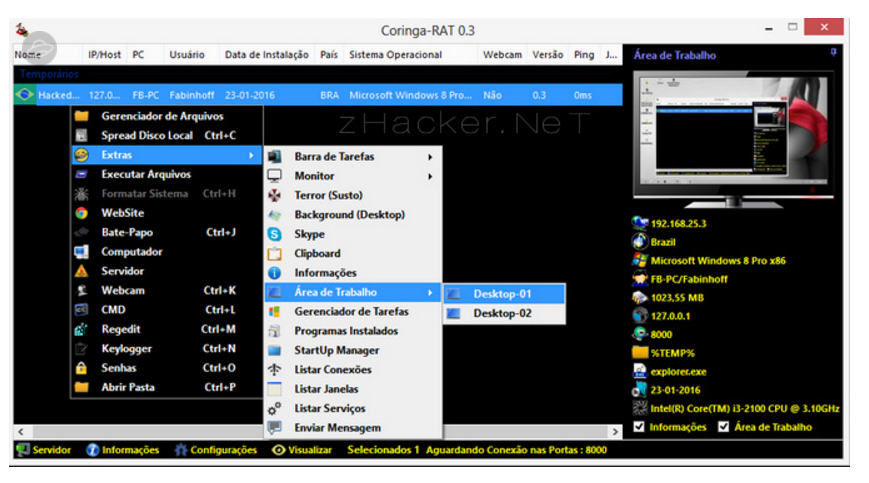Click Visualizar label in the status bar
This screenshot has width=869, height=483.
[x=310, y=450]
